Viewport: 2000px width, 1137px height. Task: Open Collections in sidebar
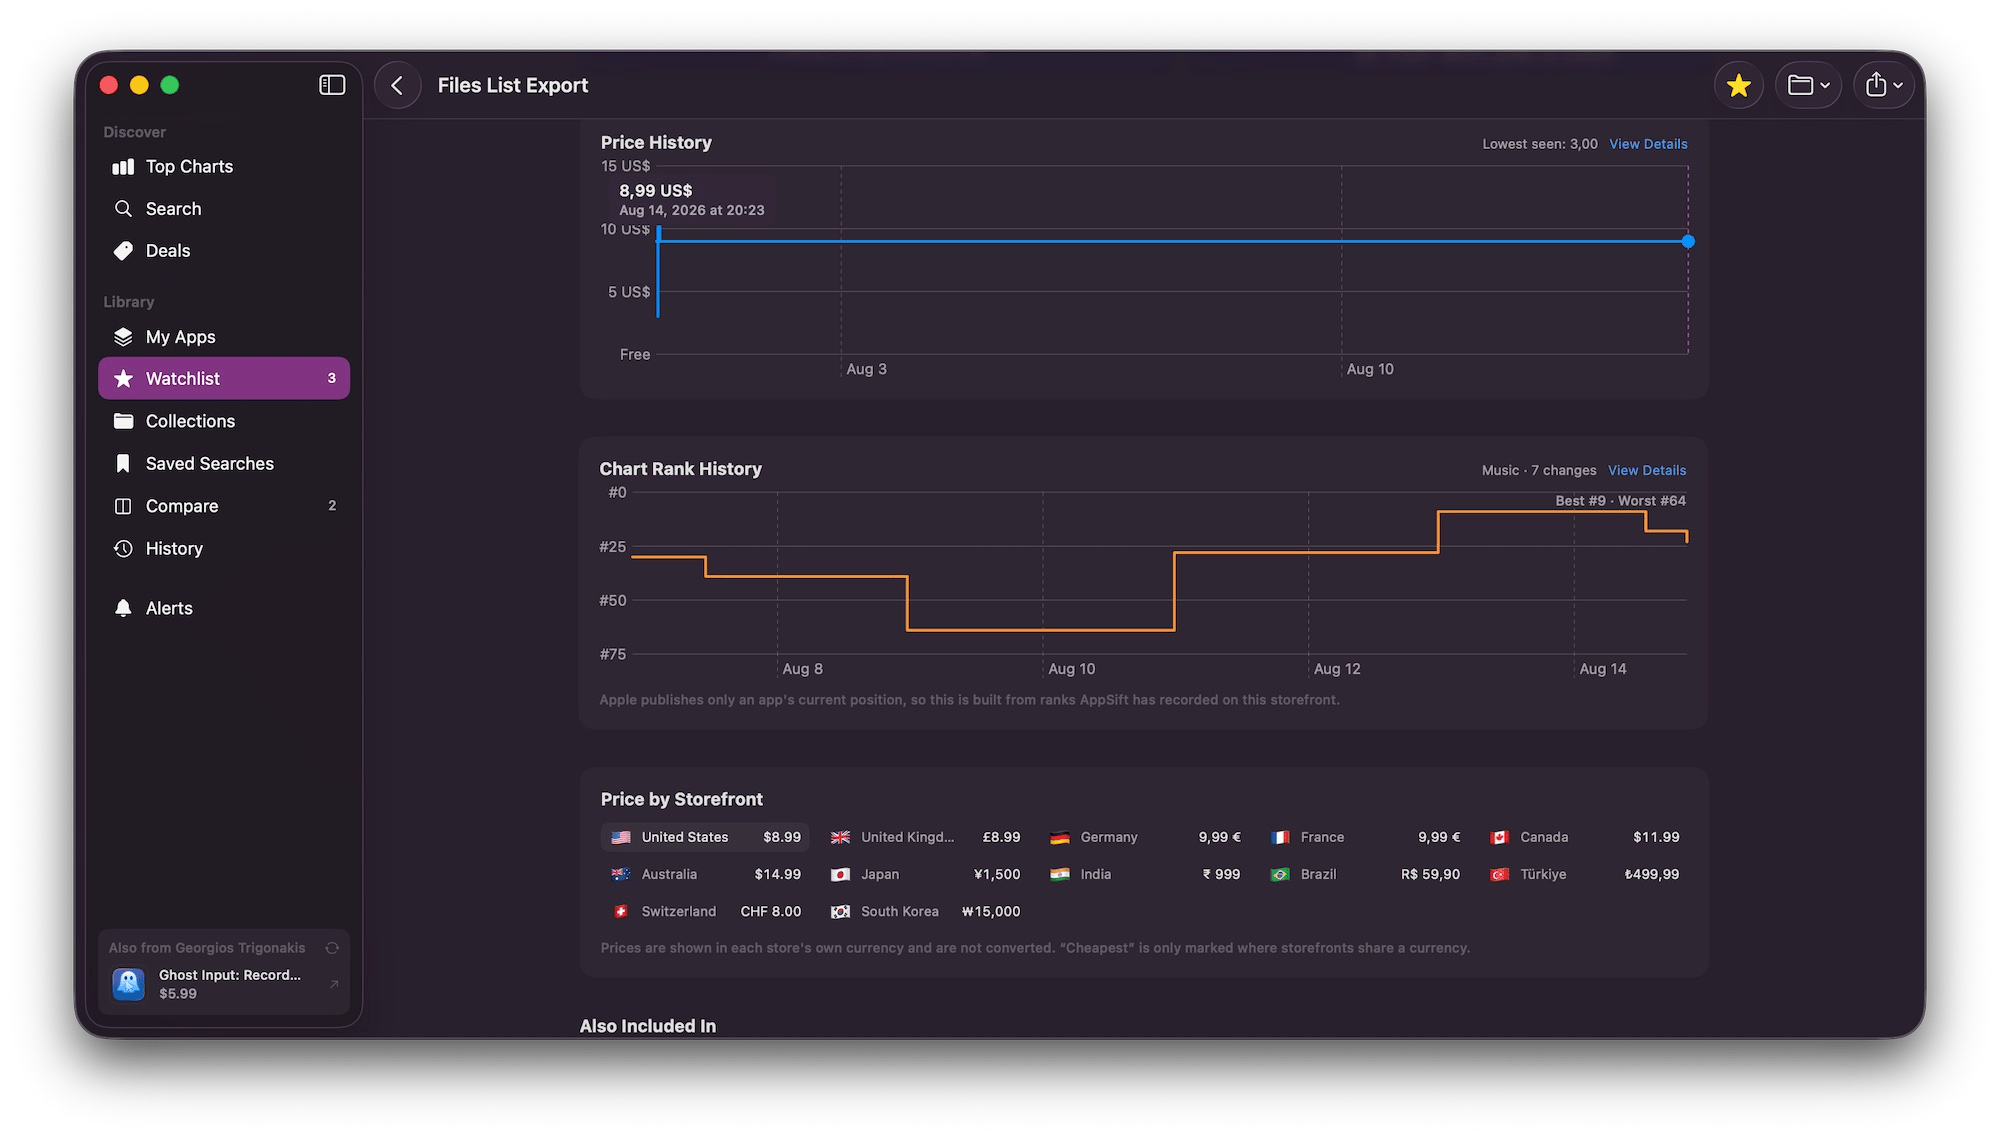point(224,421)
